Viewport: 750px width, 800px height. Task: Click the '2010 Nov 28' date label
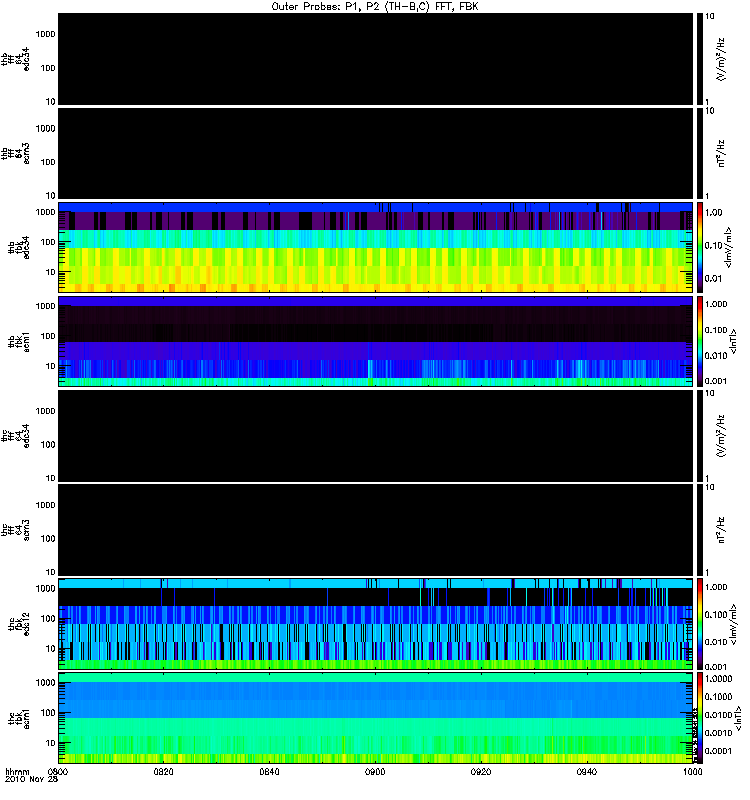pos(32,779)
